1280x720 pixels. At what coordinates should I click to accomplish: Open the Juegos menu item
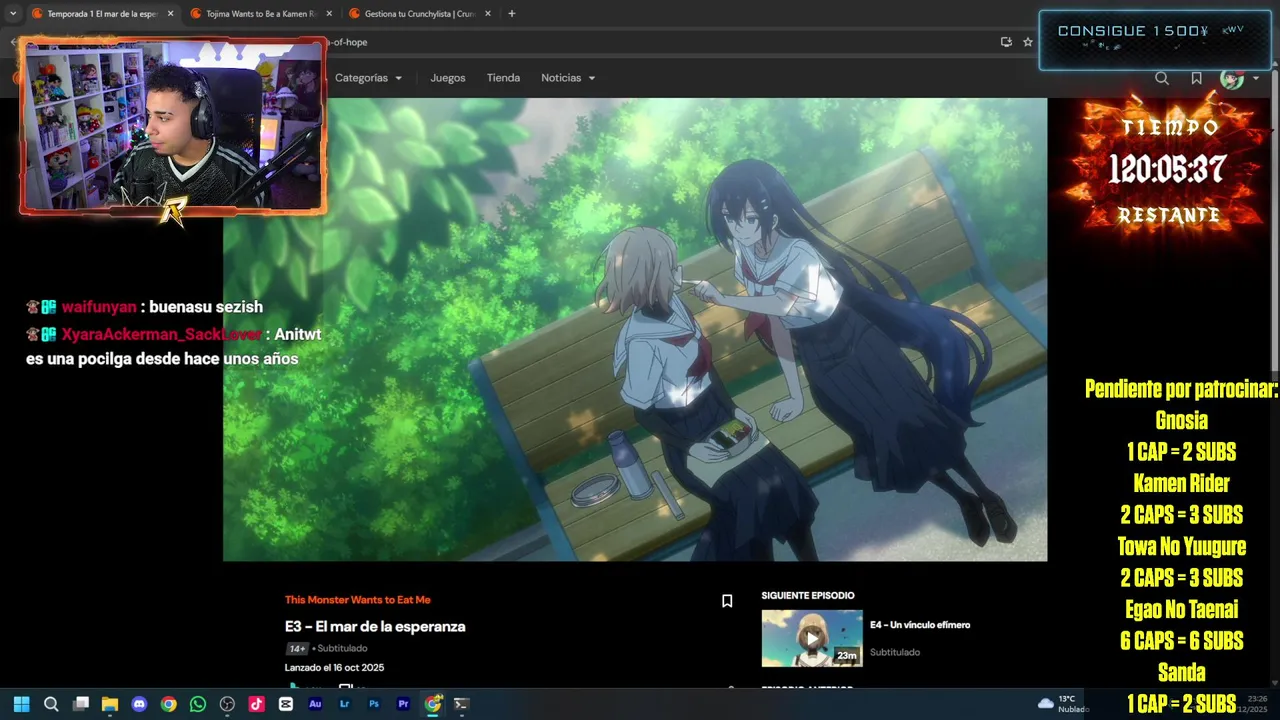pyautogui.click(x=448, y=78)
